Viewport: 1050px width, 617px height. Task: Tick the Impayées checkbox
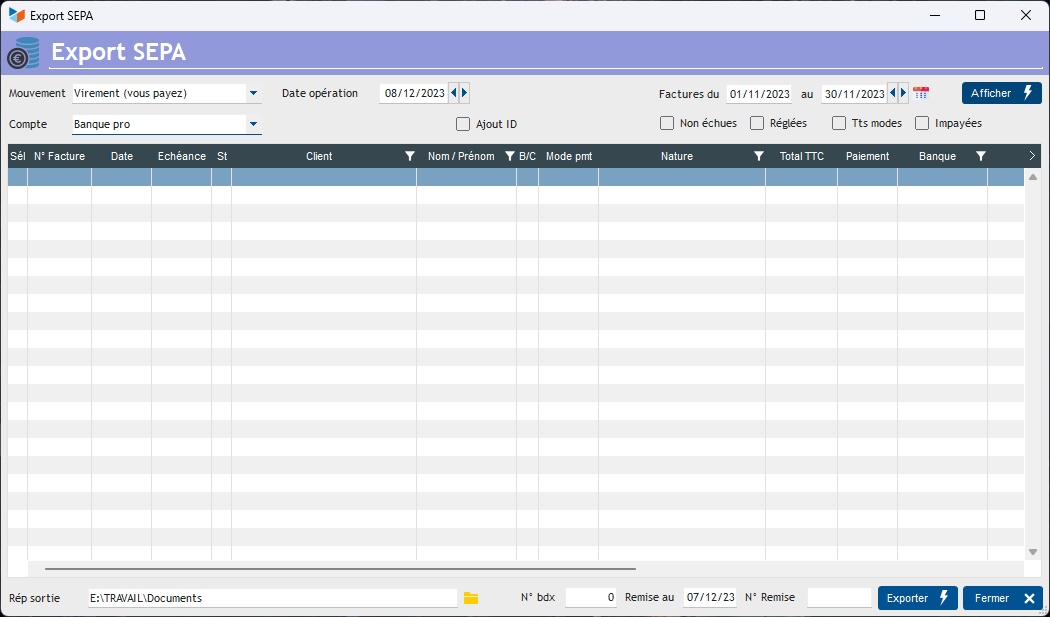point(922,123)
